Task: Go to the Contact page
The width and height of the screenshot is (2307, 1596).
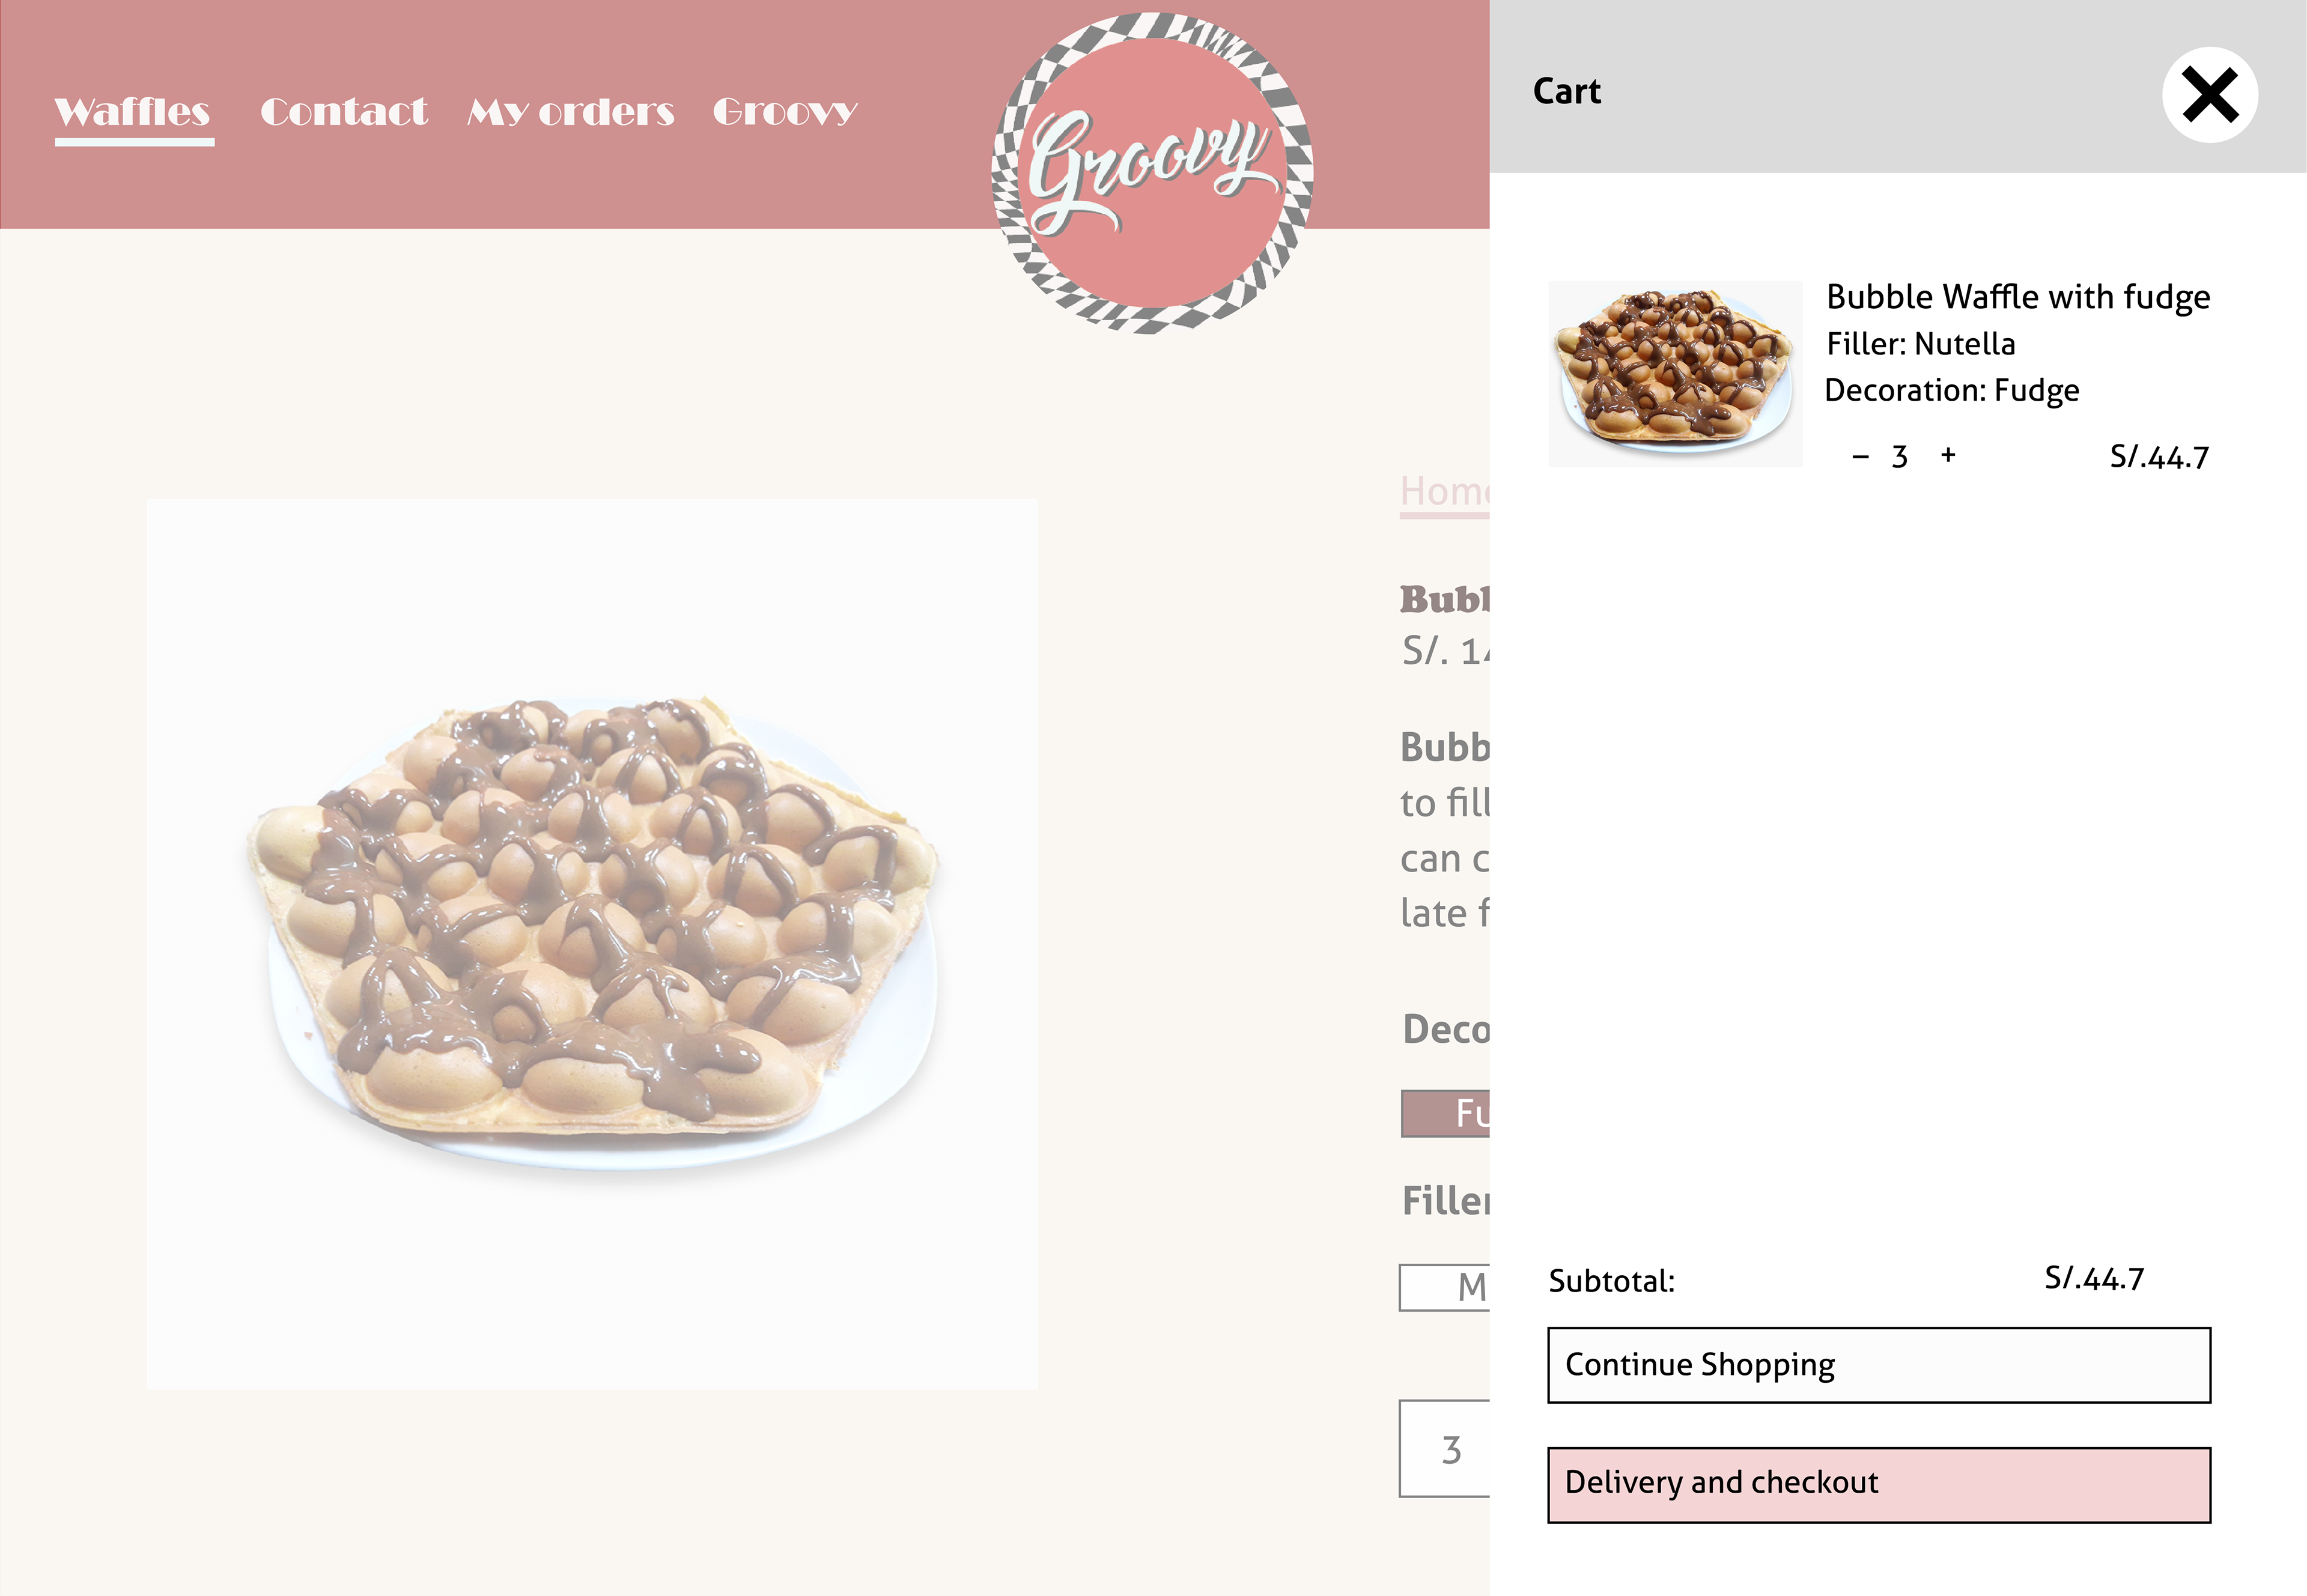Action: coord(344,112)
